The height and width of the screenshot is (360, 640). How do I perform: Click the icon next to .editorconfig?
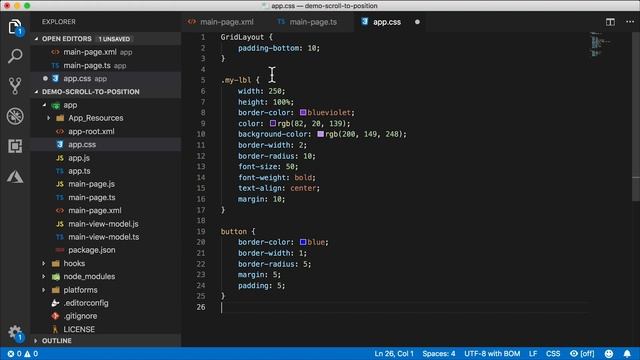(55, 303)
